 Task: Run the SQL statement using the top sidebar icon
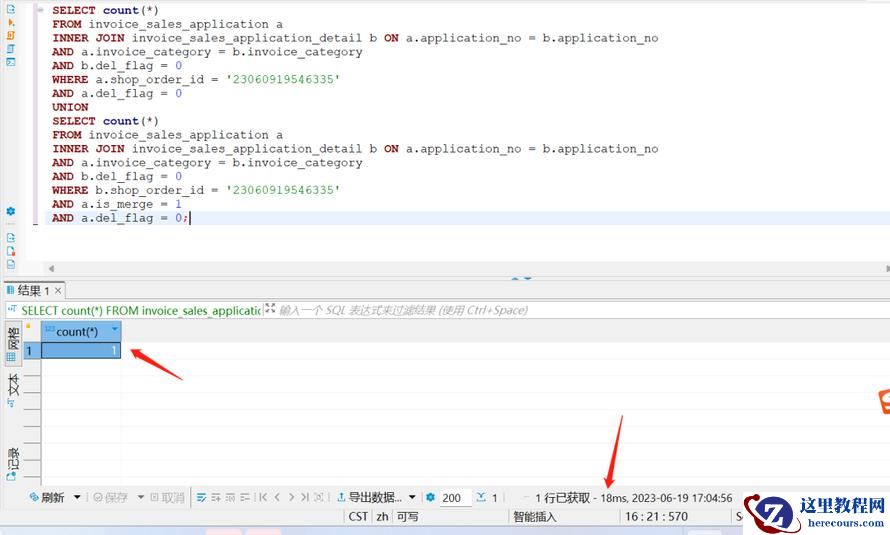10,9
